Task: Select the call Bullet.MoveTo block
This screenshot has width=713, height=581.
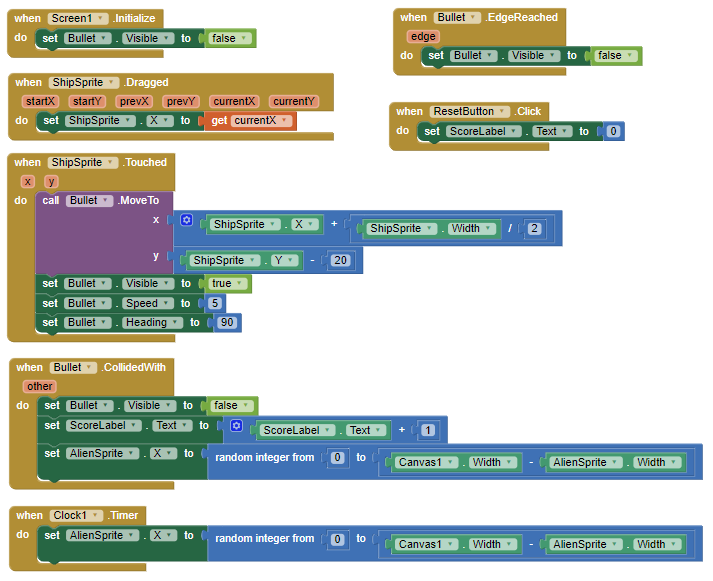Action: pos(50,200)
